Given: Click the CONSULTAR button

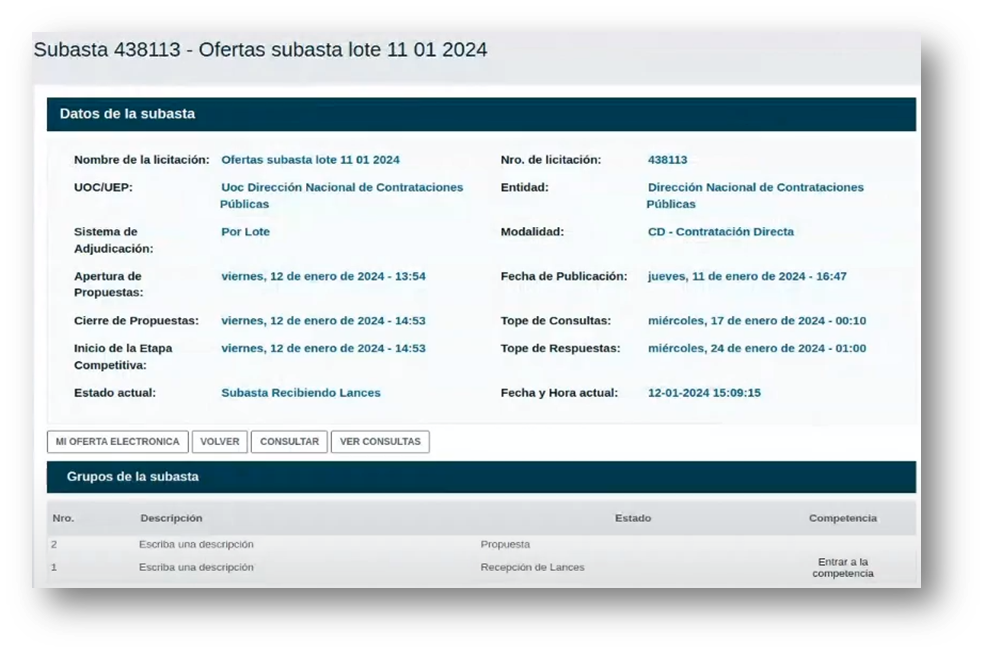Looking at the screenshot, I should (289, 442).
